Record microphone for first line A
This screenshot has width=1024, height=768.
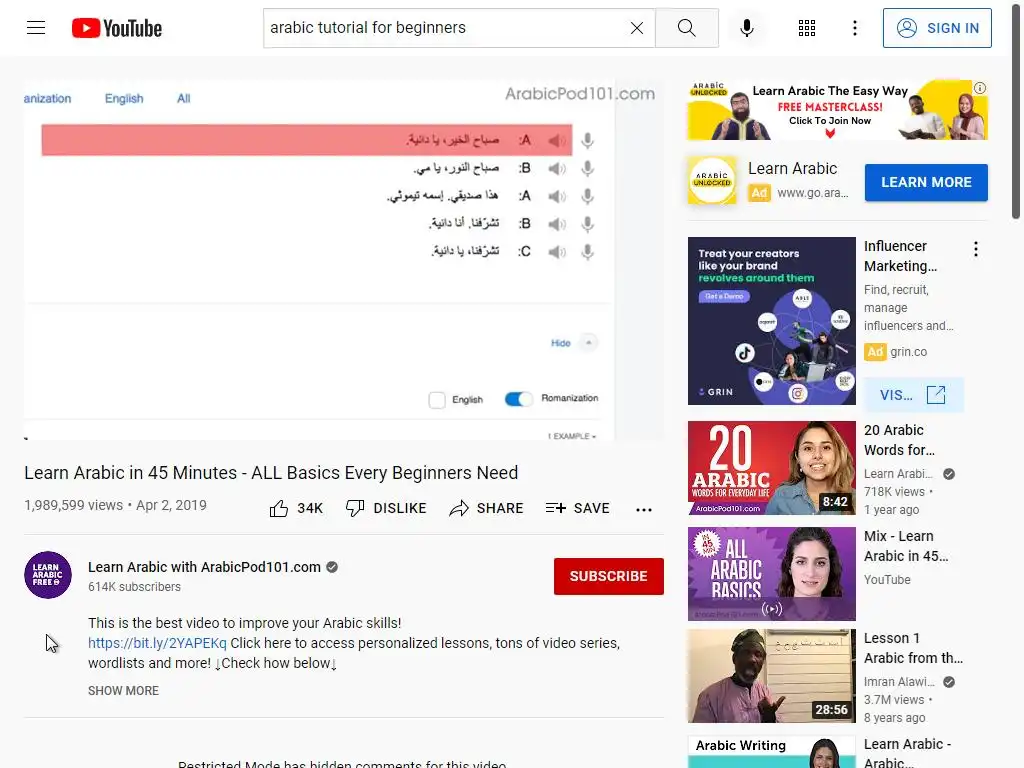tap(588, 140)
